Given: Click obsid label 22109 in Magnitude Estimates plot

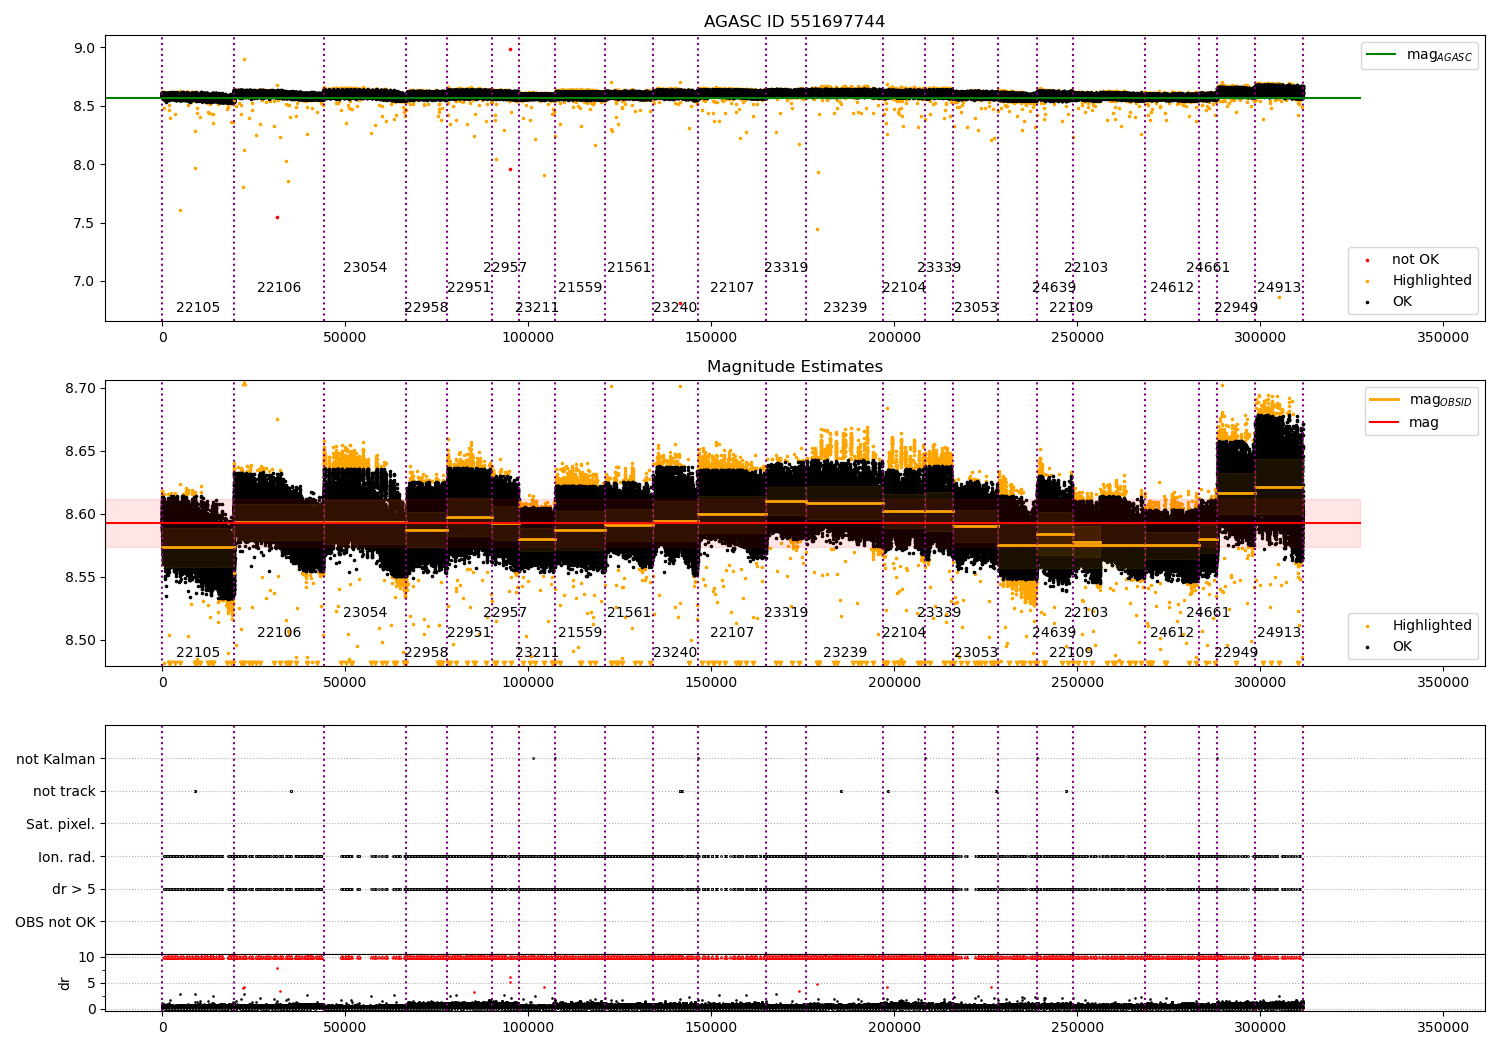Looking at the screenshot, I should (1071, 653).
